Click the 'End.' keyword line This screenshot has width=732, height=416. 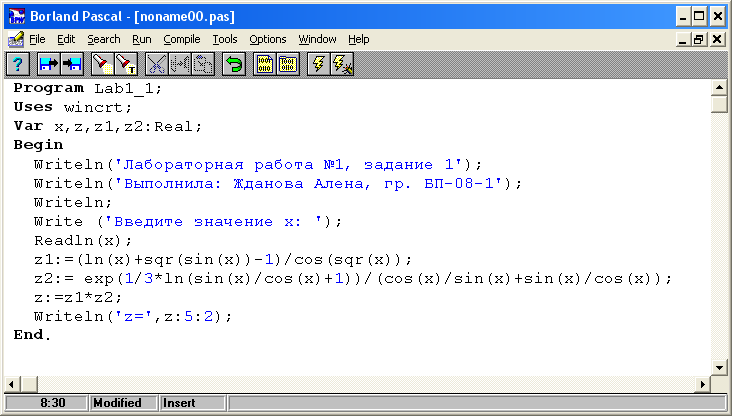32,335
